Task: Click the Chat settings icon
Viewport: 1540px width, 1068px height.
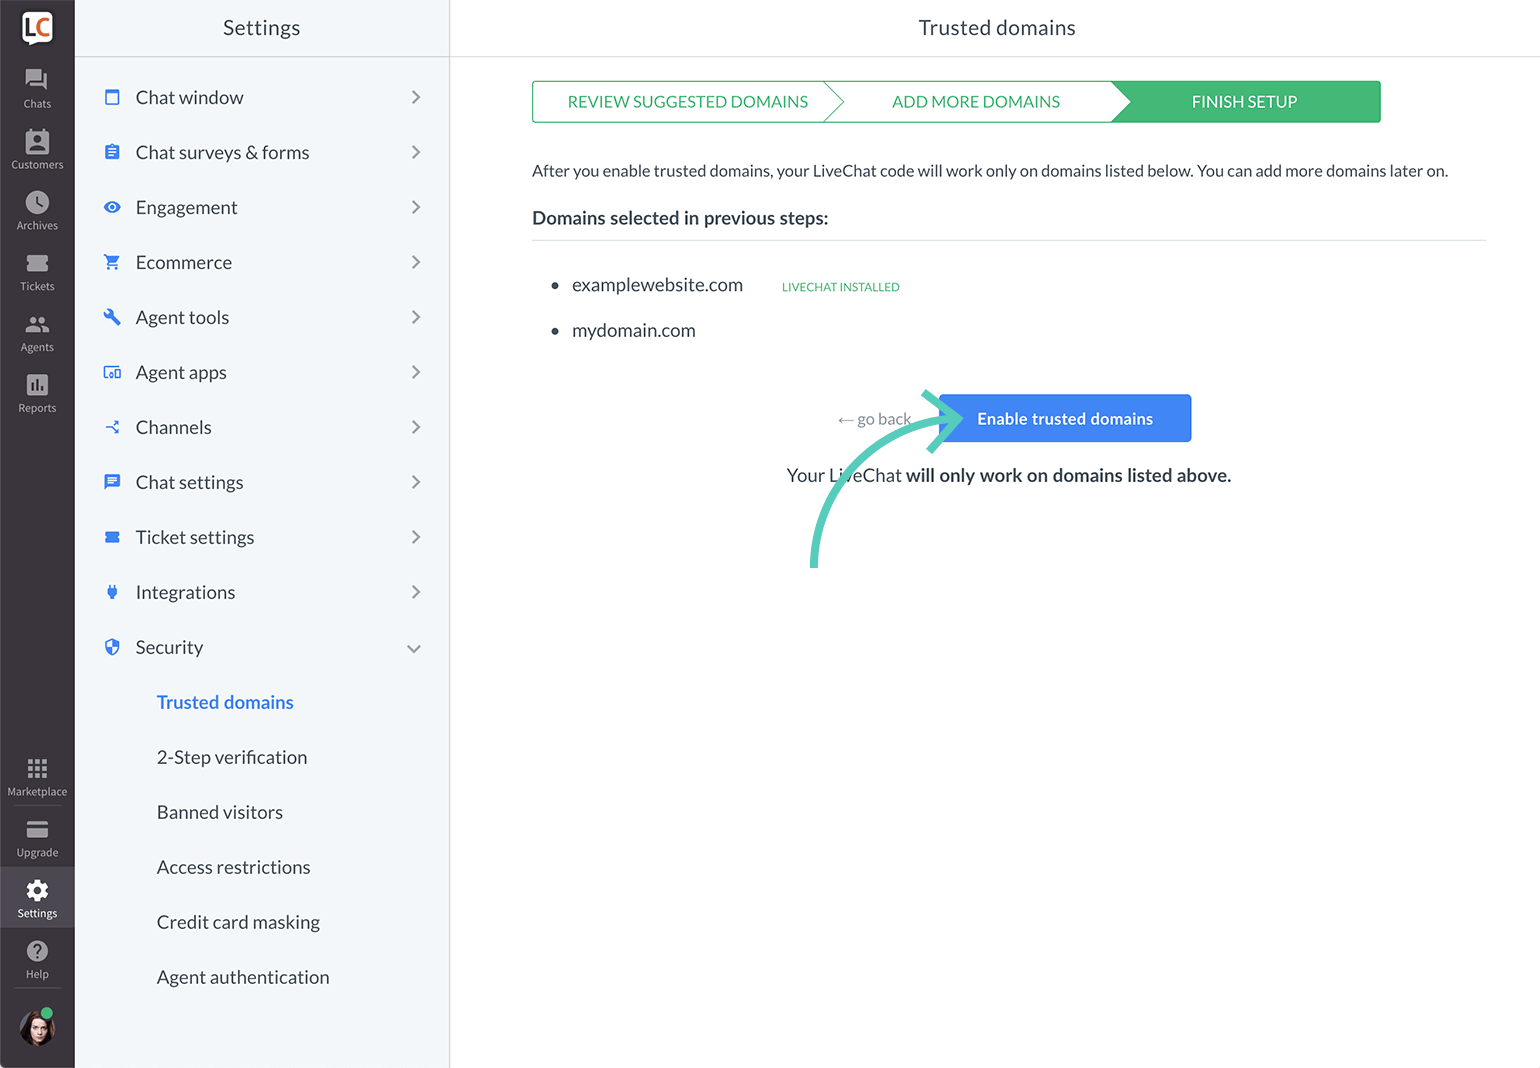Action: (112, 482)
